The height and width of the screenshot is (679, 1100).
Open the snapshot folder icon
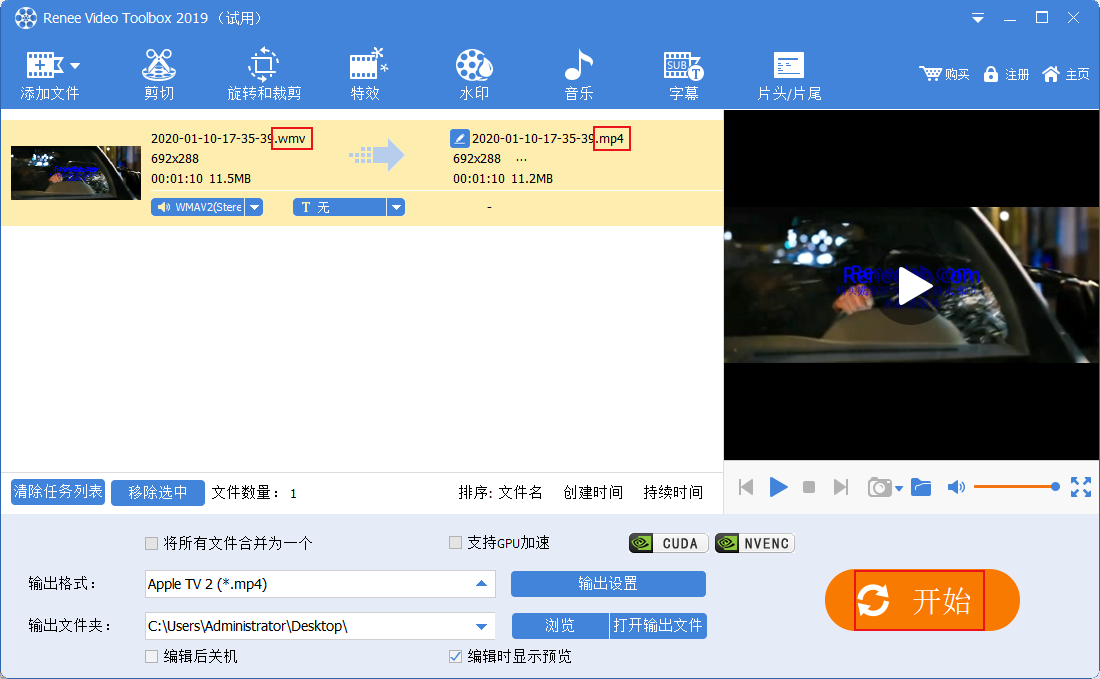coord(921,487)
